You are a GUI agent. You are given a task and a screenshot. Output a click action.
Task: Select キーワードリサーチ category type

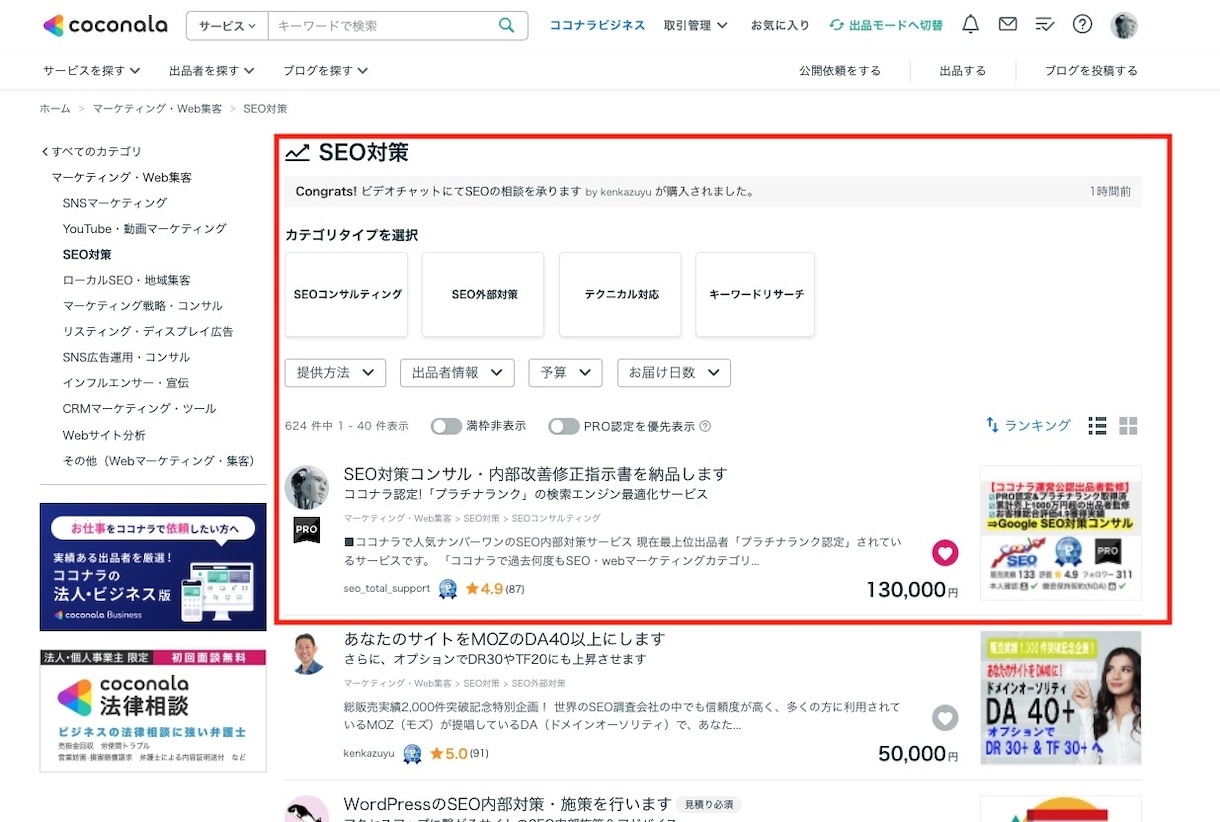point(756,295)
